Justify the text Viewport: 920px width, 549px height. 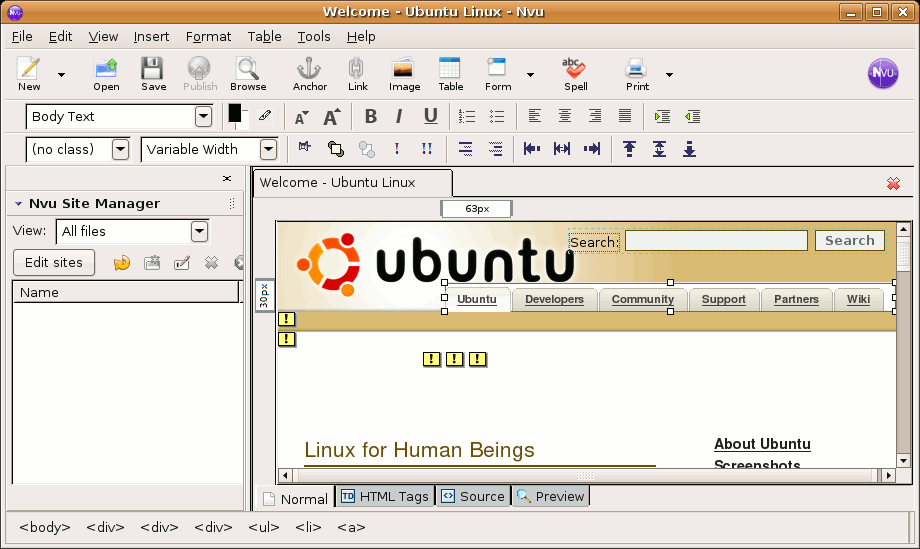tap(625, 116)
